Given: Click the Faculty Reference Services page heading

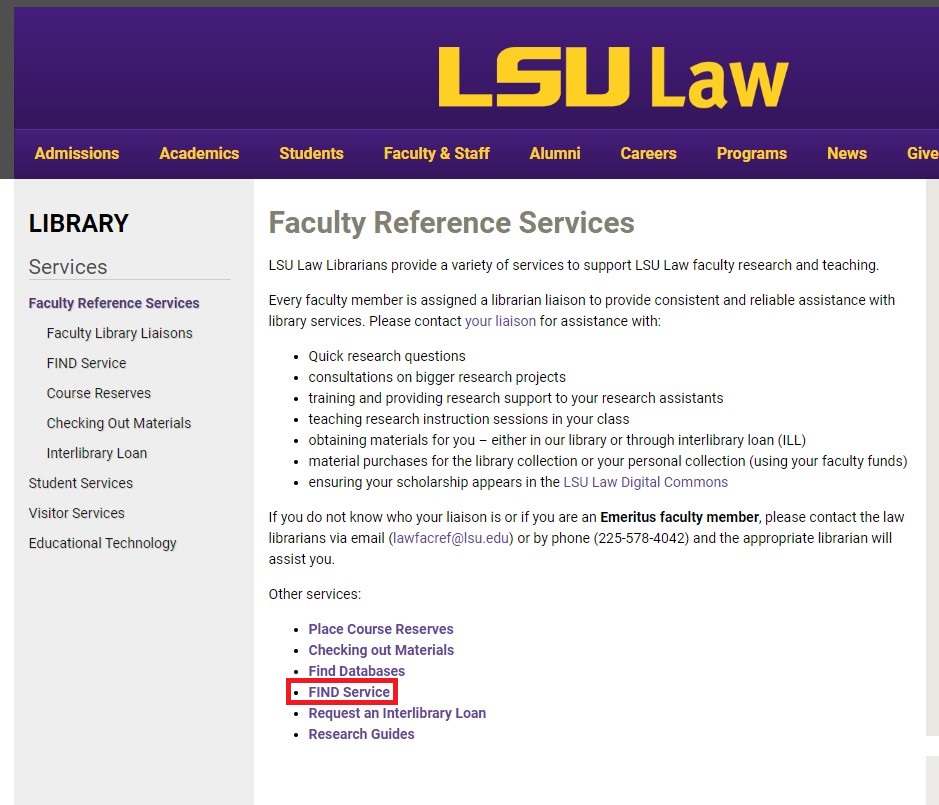Looking at the screenshot, I should point(451,223).
